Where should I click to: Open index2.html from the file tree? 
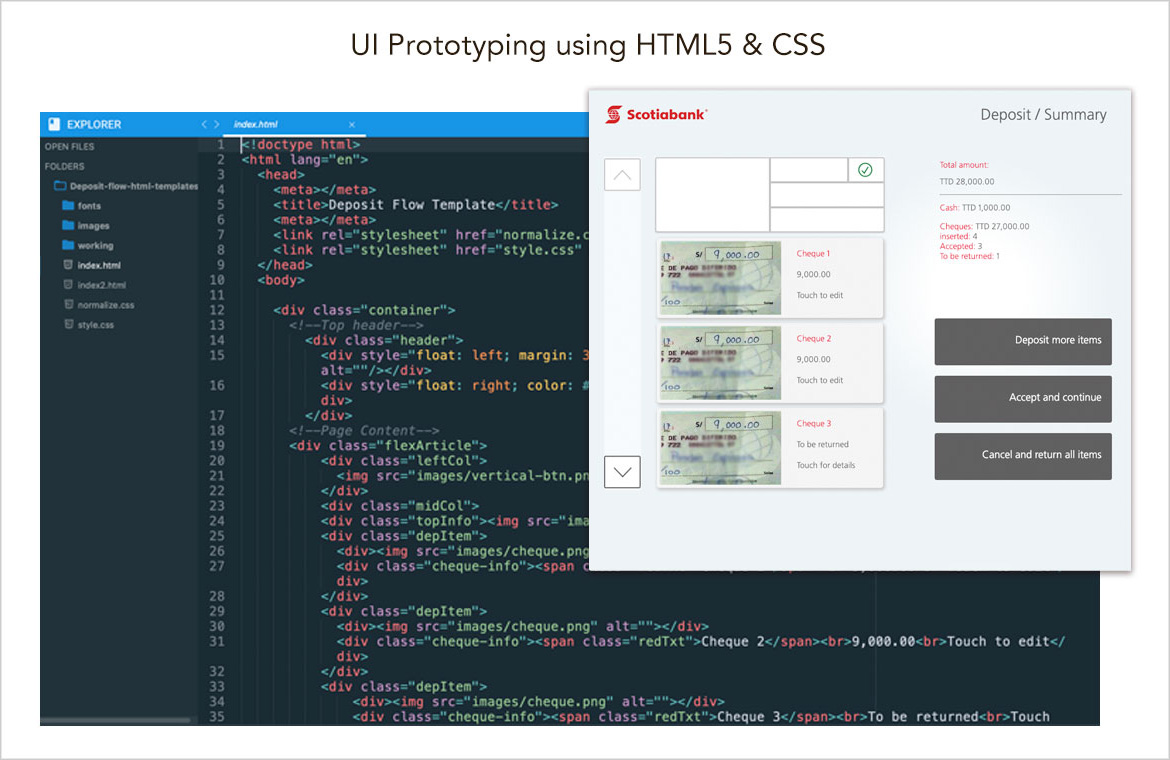100,285
